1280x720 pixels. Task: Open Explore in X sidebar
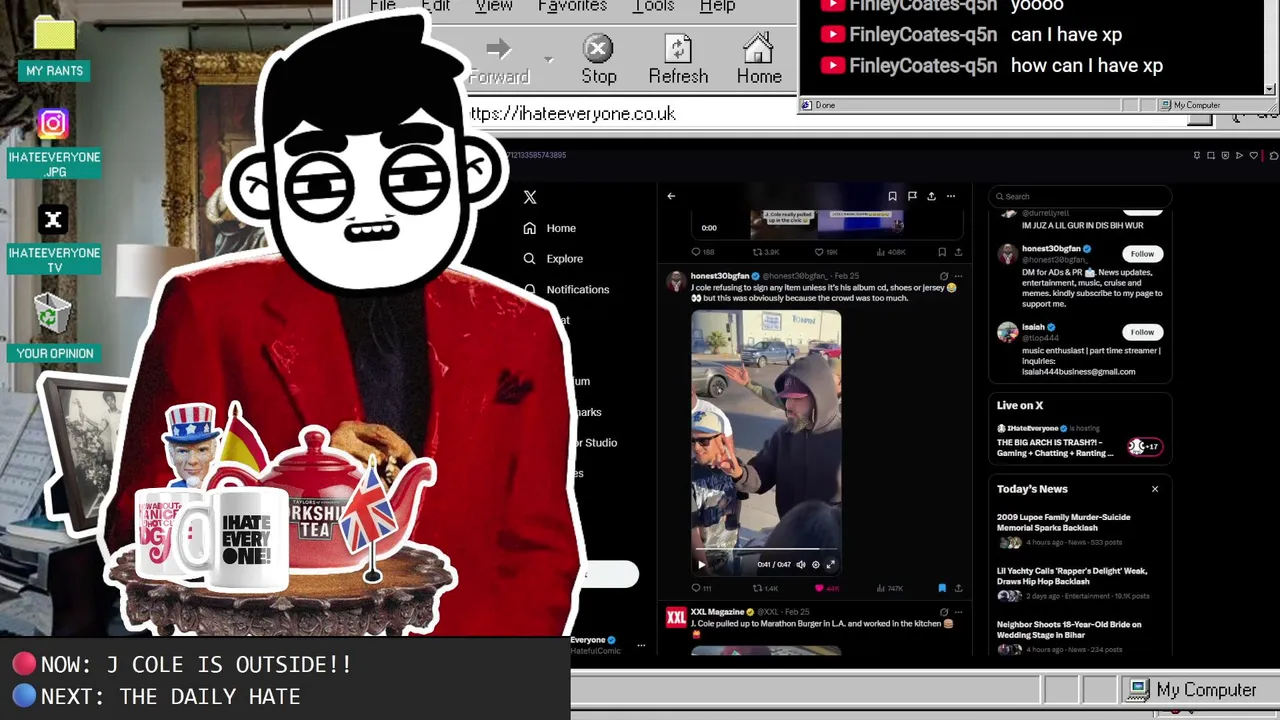click(553, 259)
